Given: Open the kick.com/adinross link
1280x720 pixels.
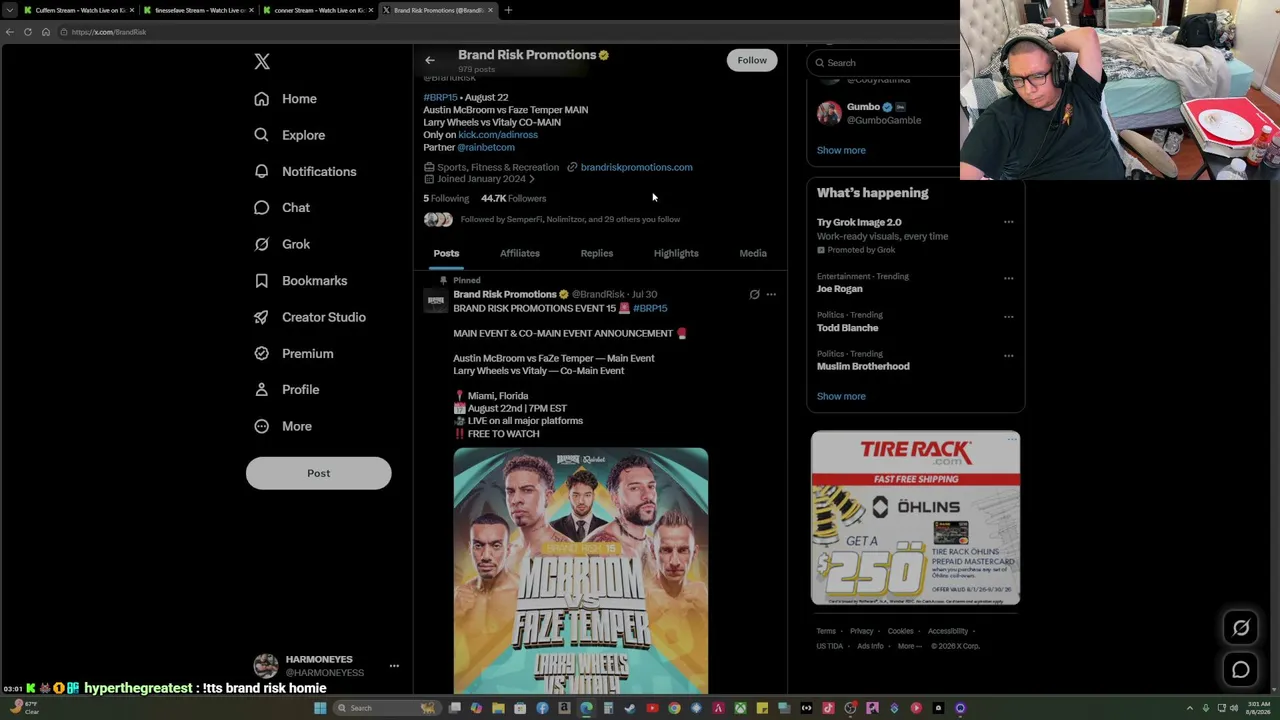Looking at the screenshot, I should tap(498, 135).
